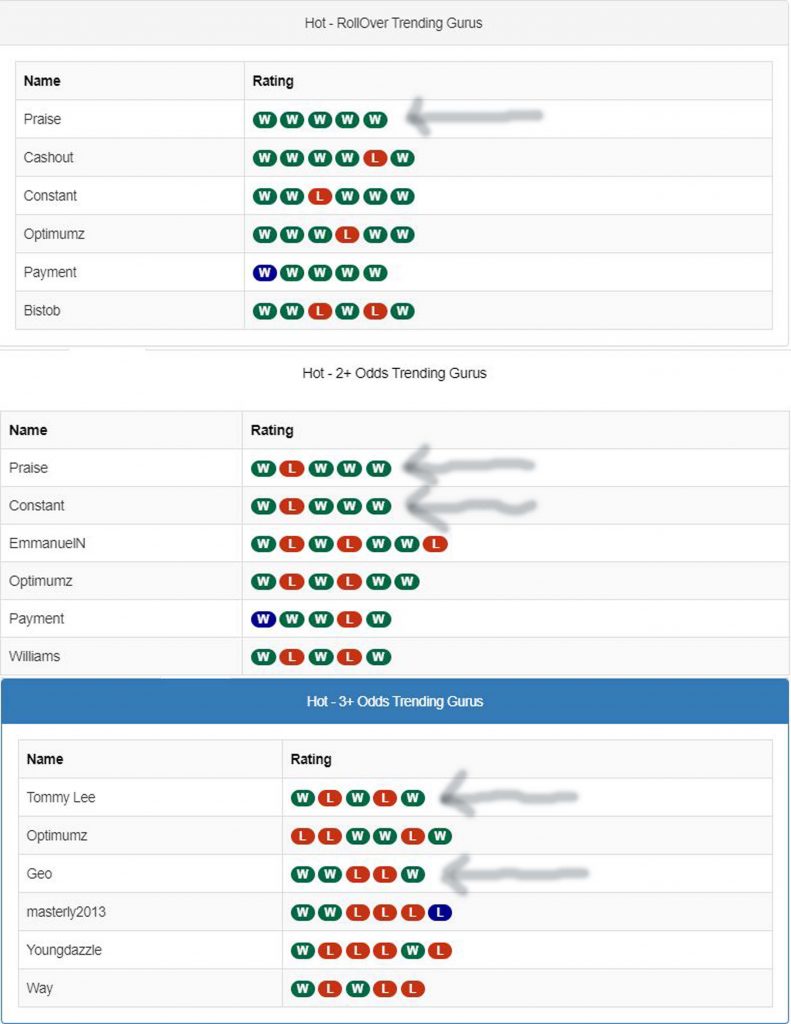Select the blue Hot - 3+ Odds Trending Gurus header
The width and height of the screenshot is (791, 1024).
(x=395, y=701)
